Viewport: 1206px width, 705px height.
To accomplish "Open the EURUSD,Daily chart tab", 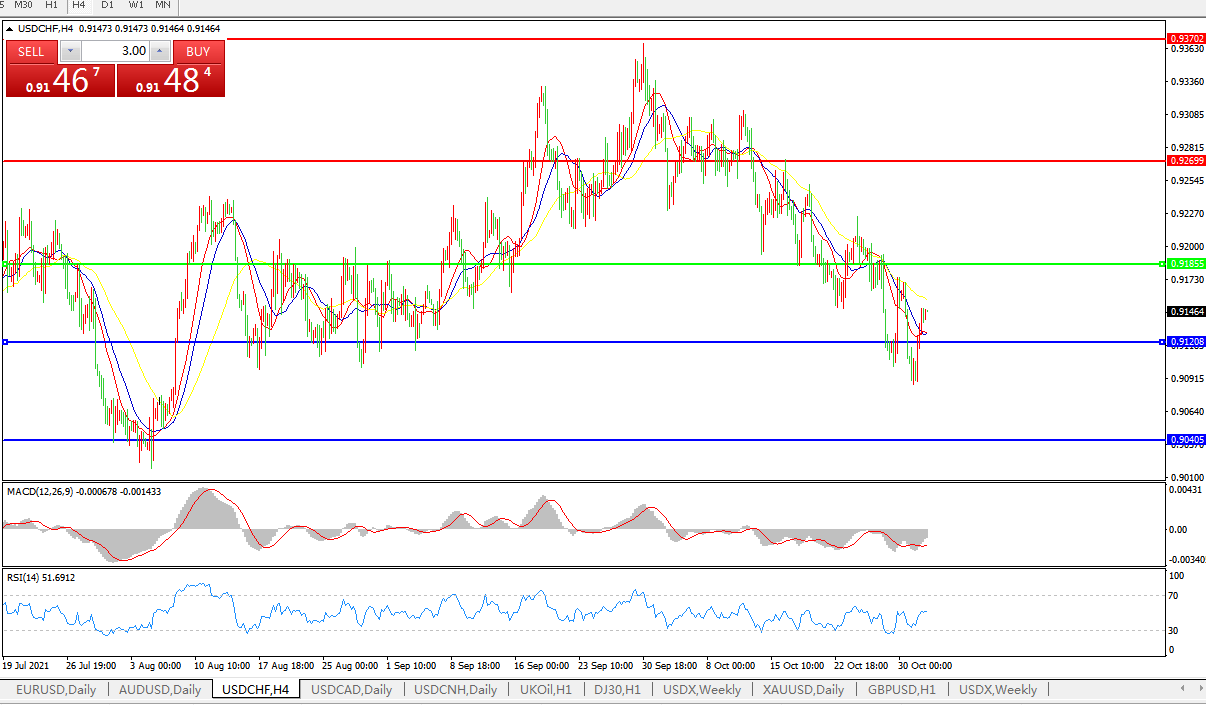I will pos(56,690).
